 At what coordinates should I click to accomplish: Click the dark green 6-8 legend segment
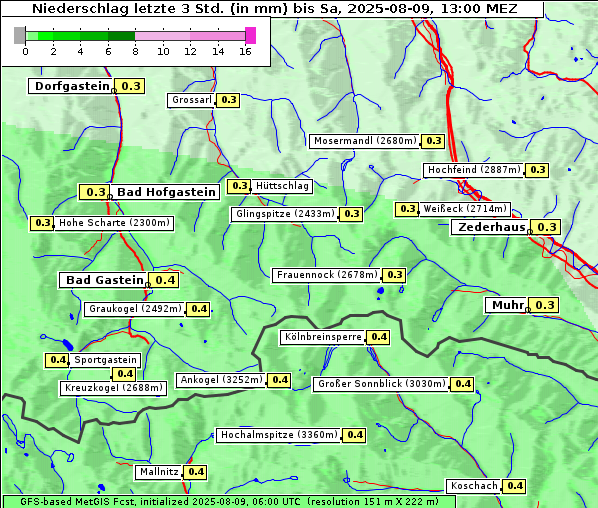pyautogui.click(x=122, y=36)
